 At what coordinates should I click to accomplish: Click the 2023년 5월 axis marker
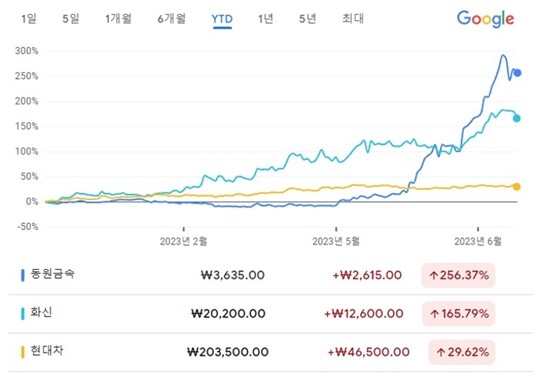[x=336, y=241]
